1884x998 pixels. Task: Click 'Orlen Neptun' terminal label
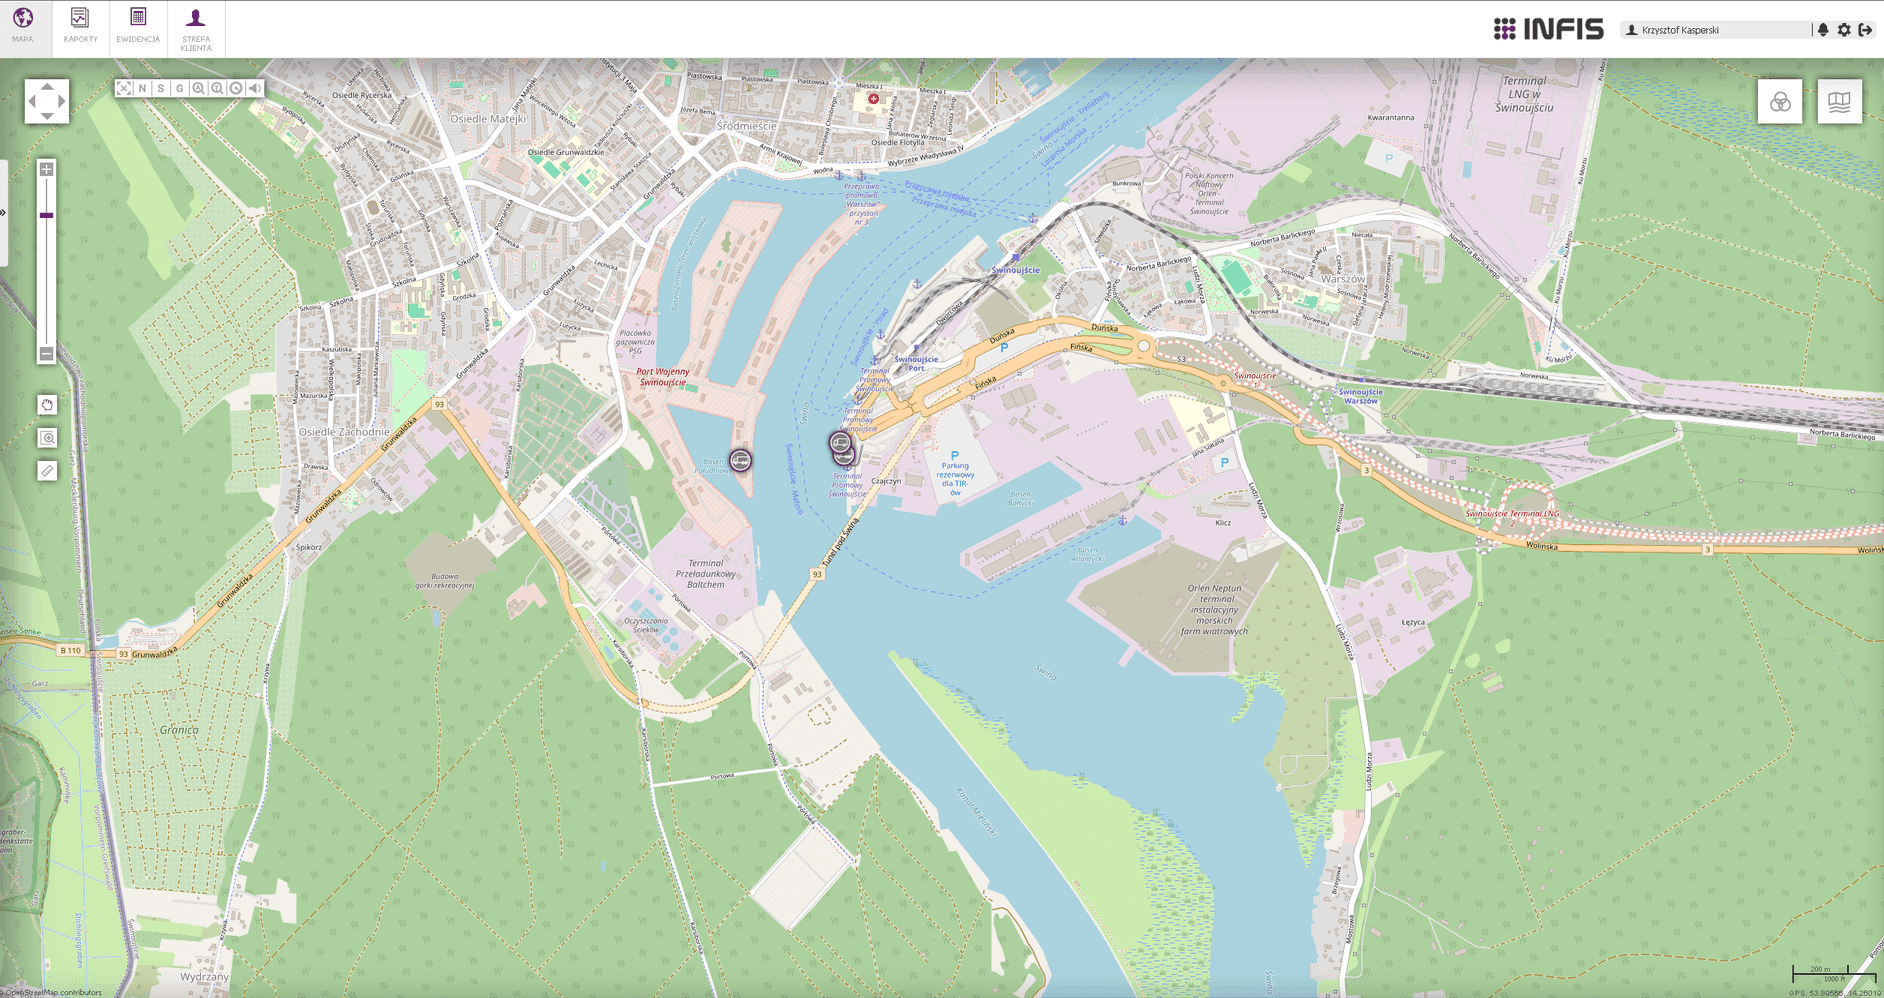tap(1214, 610)
